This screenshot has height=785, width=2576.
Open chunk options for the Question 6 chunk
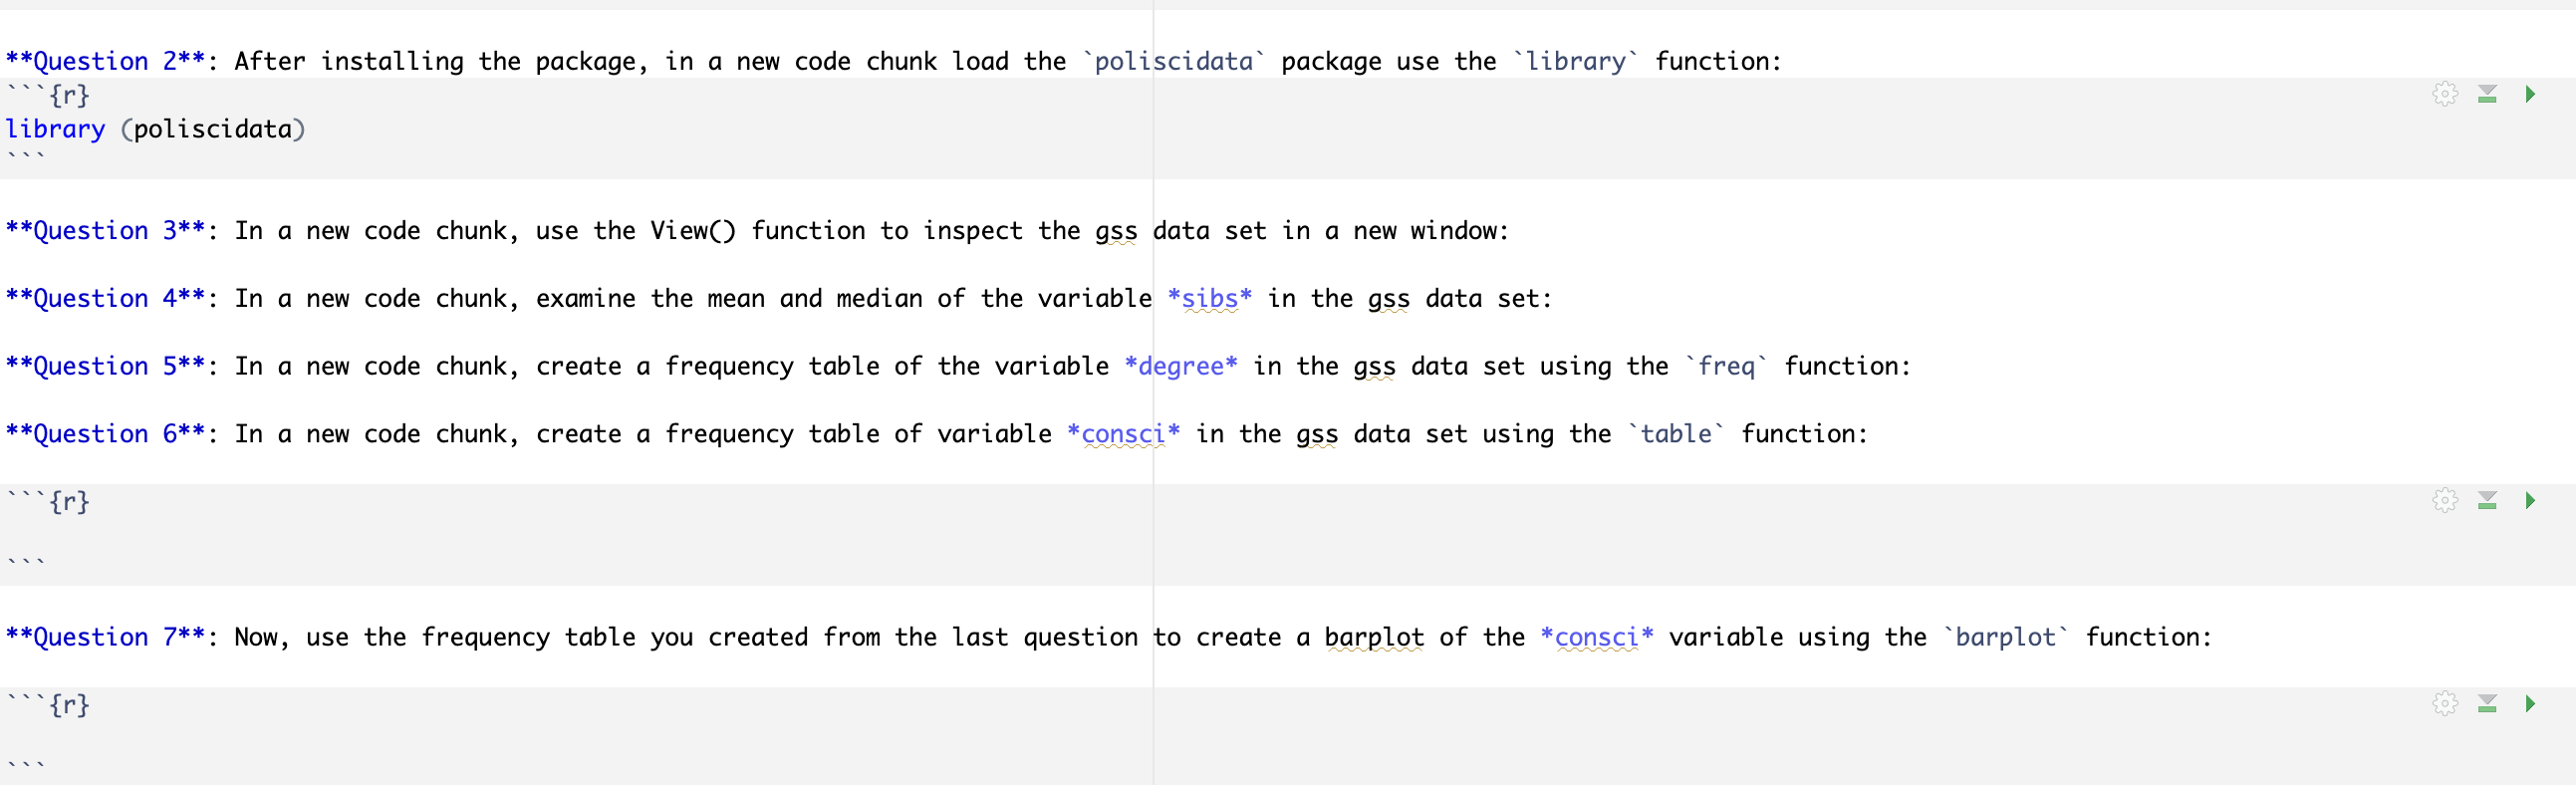pos(2444,501)
